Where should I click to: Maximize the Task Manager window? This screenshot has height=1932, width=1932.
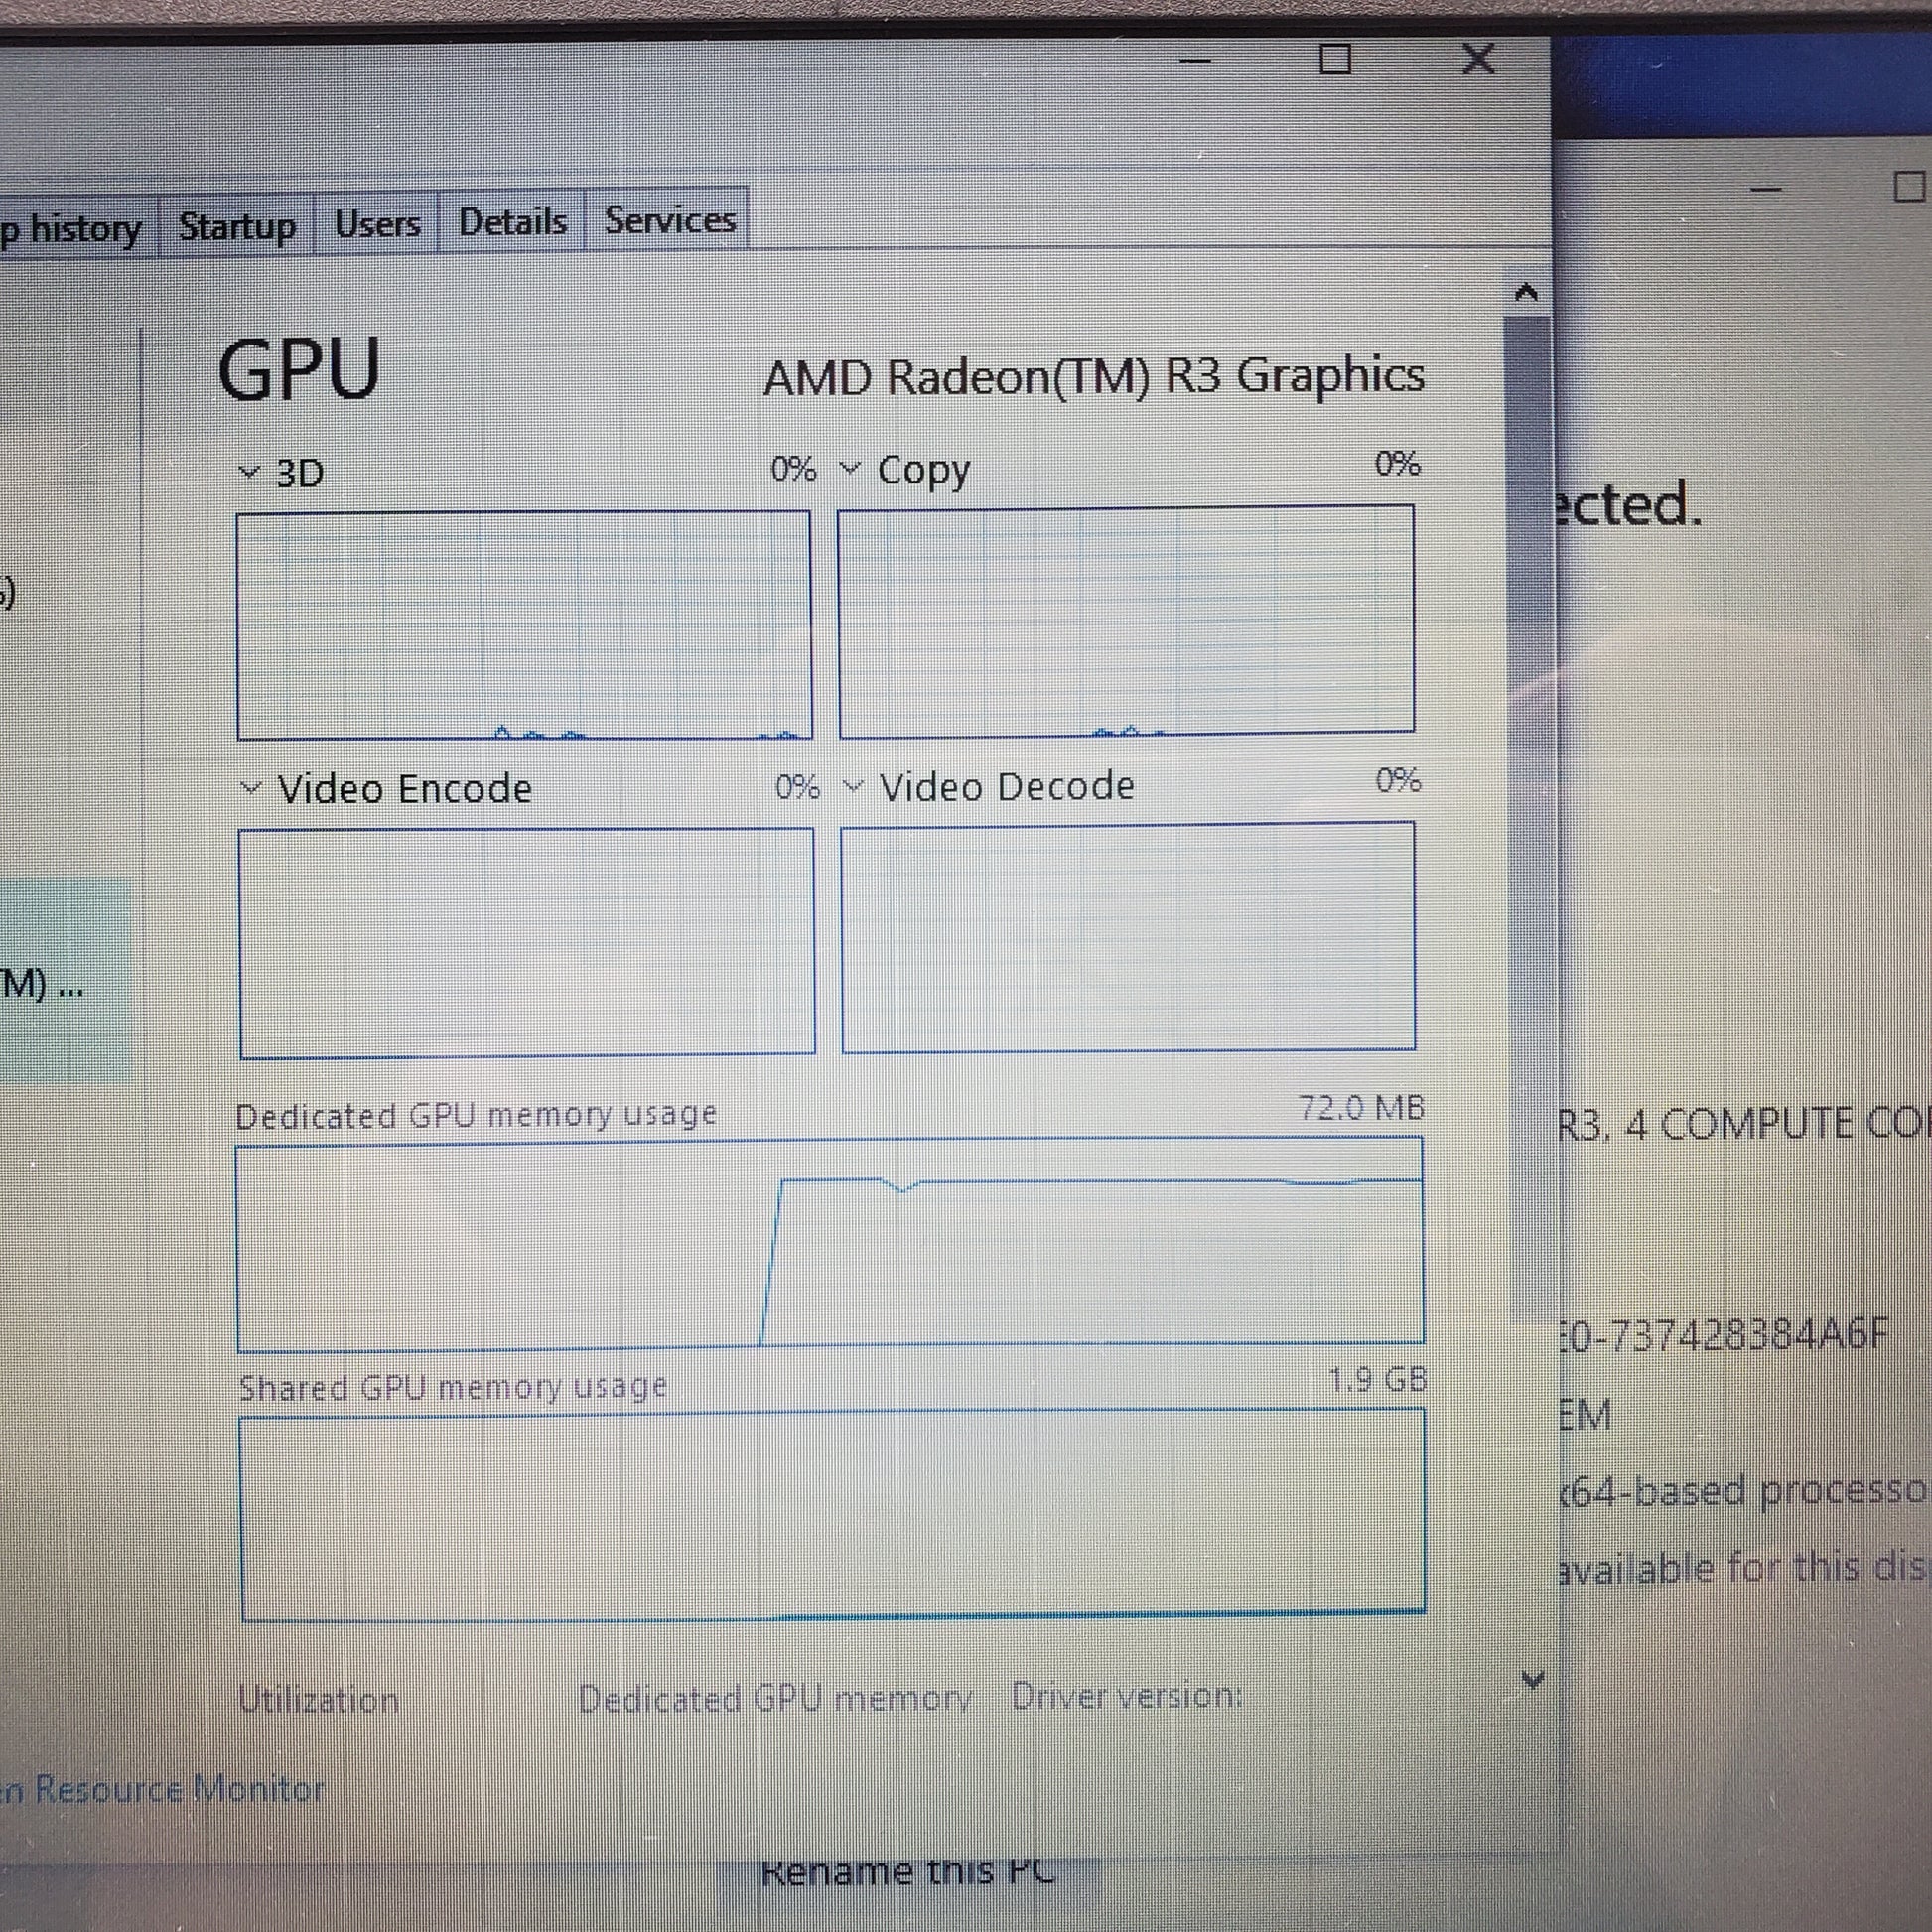(1335, 59)
